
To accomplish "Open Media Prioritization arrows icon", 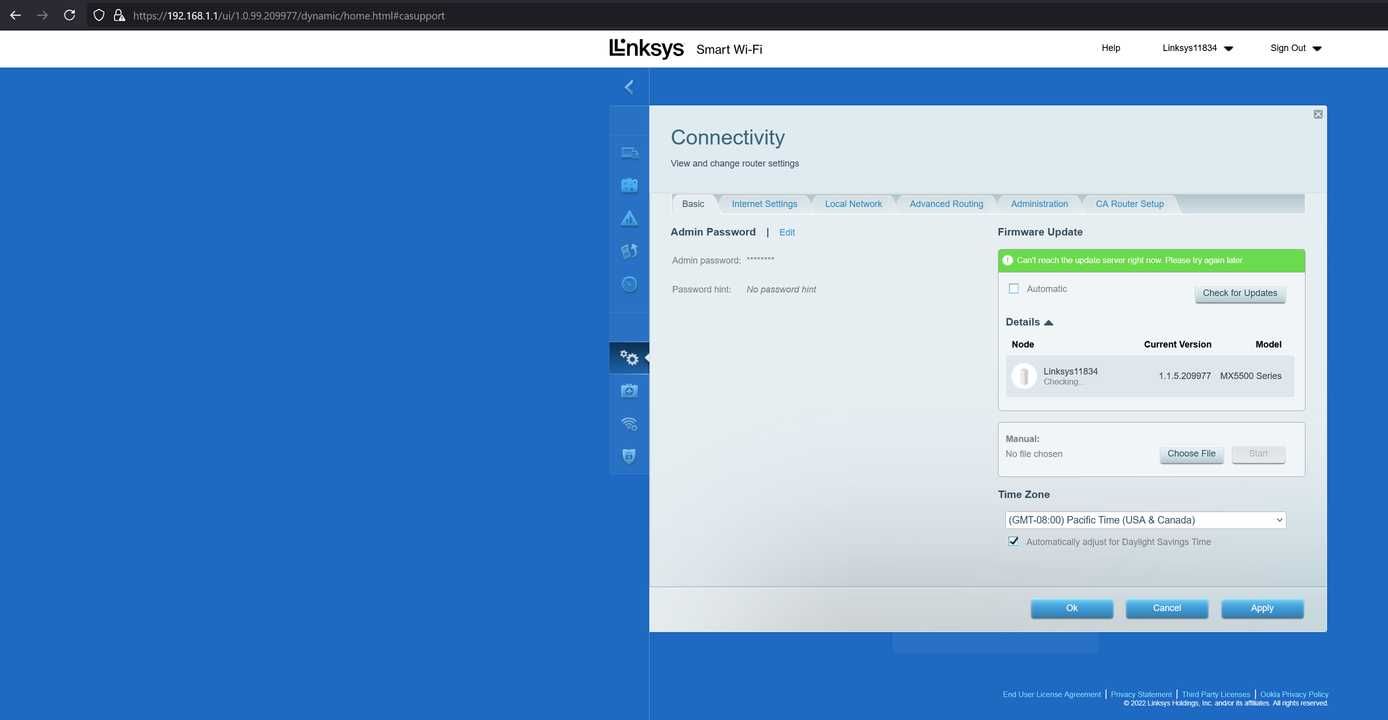I will click(x=629, y=251).
